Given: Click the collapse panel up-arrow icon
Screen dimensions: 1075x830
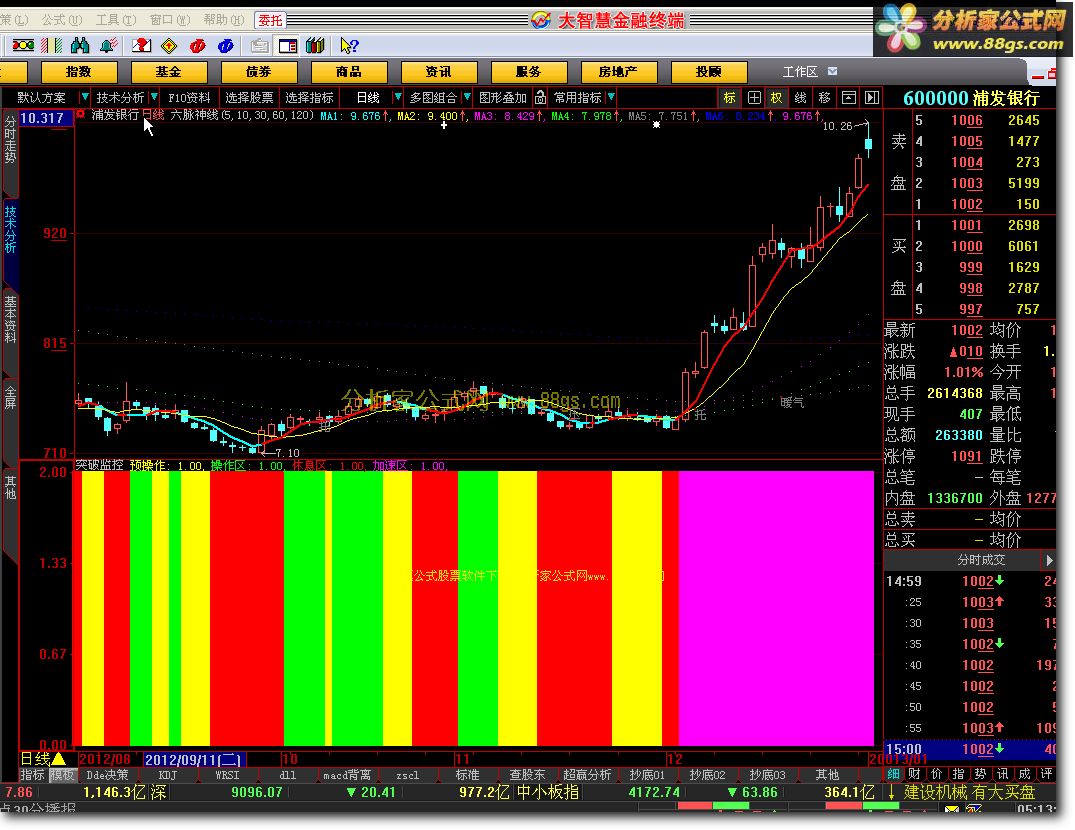Looking at the screenshot, I should [x=849, y=98].
